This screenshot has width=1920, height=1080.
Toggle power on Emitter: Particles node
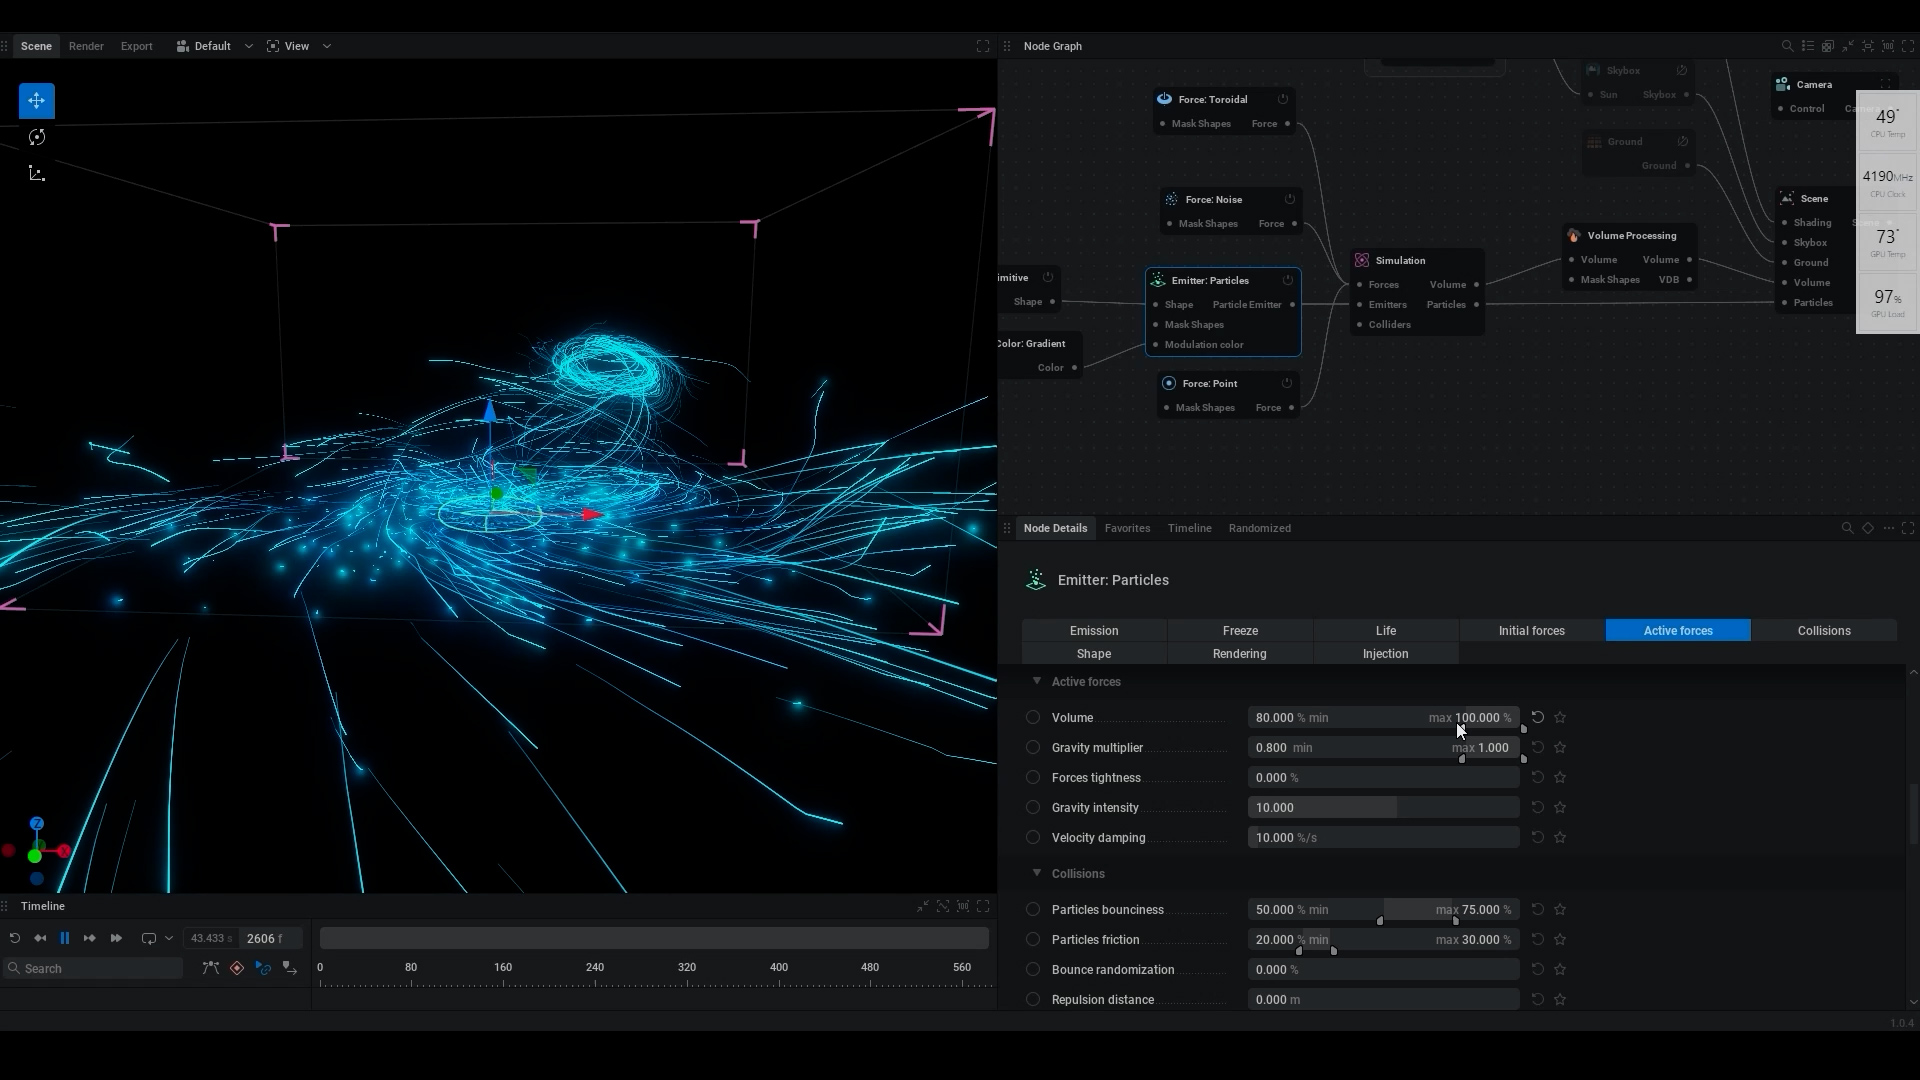coord(1288,280)
